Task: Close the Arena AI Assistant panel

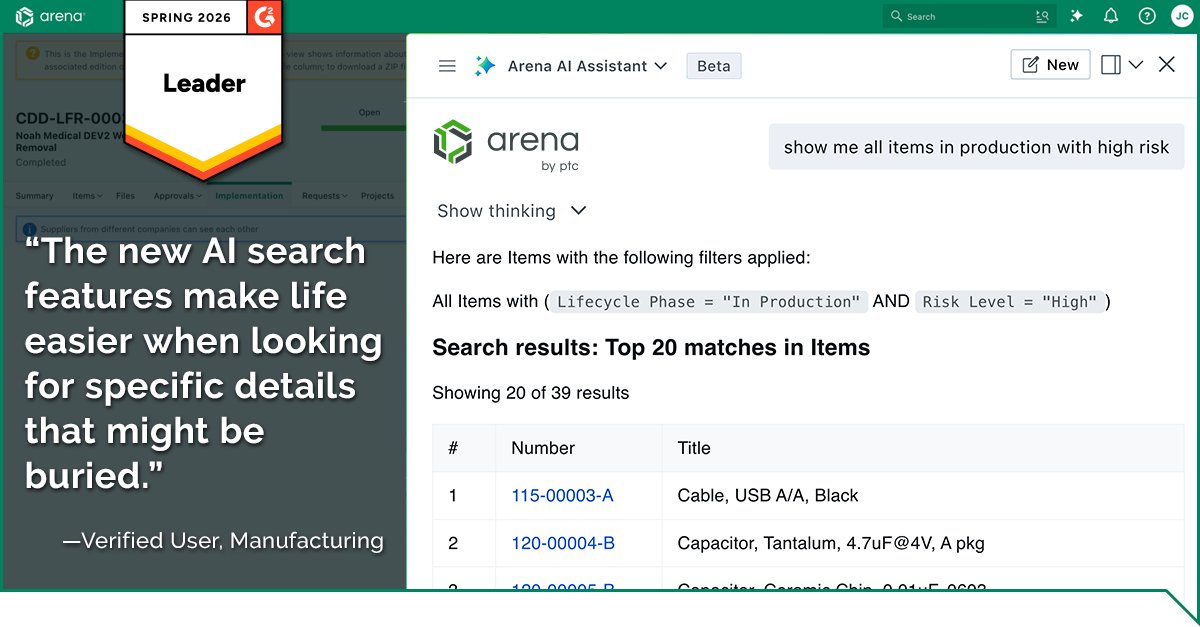Action: pos(1166,65)
